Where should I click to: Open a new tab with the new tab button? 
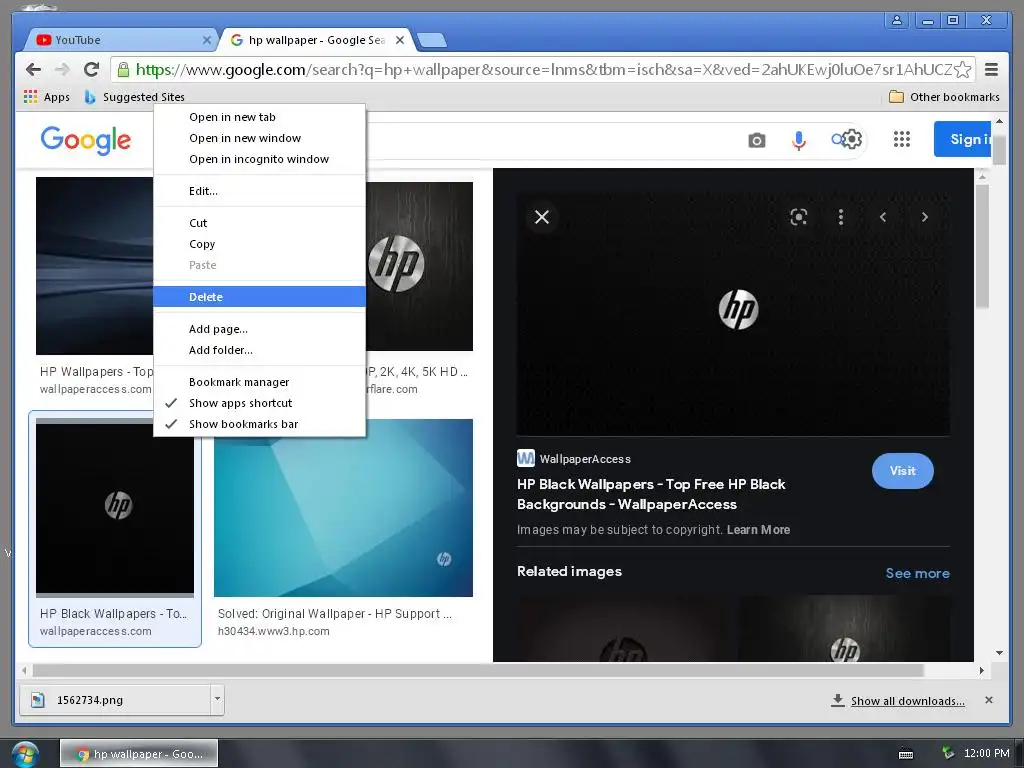(432, 40)
